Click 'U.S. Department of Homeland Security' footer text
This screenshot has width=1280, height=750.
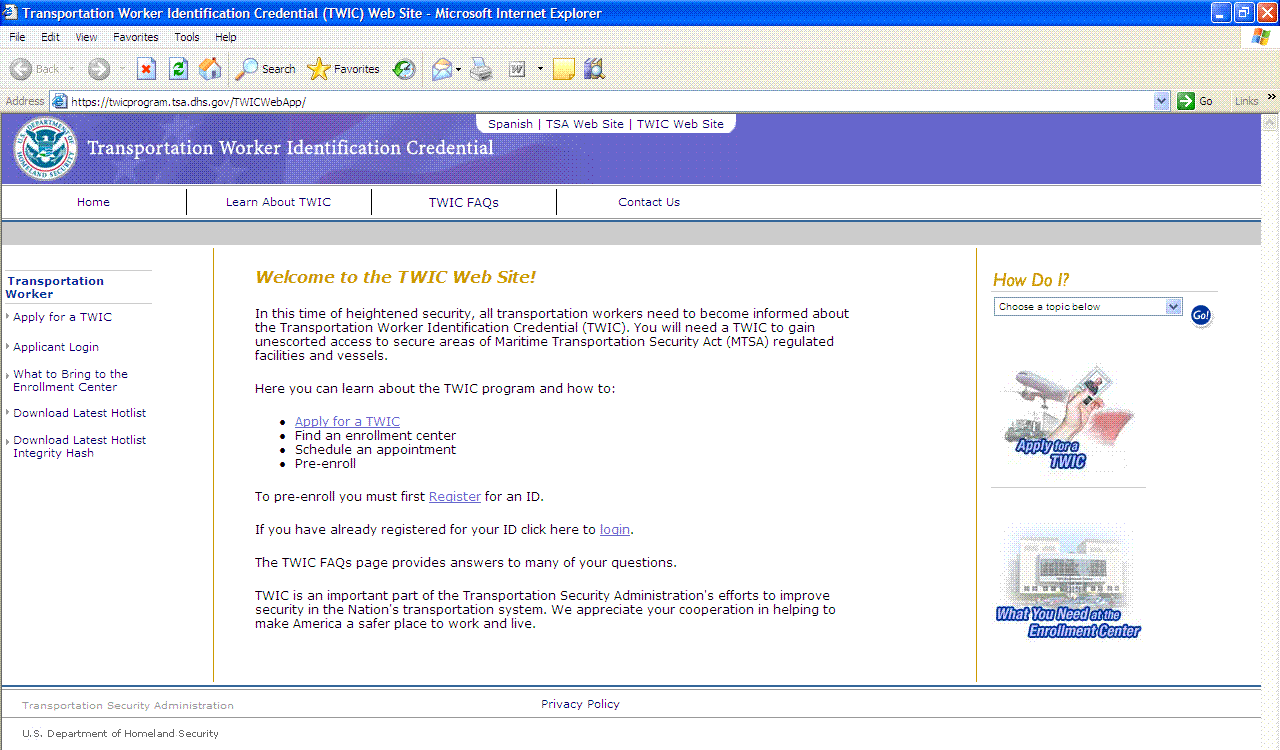[x=120, y=733]
